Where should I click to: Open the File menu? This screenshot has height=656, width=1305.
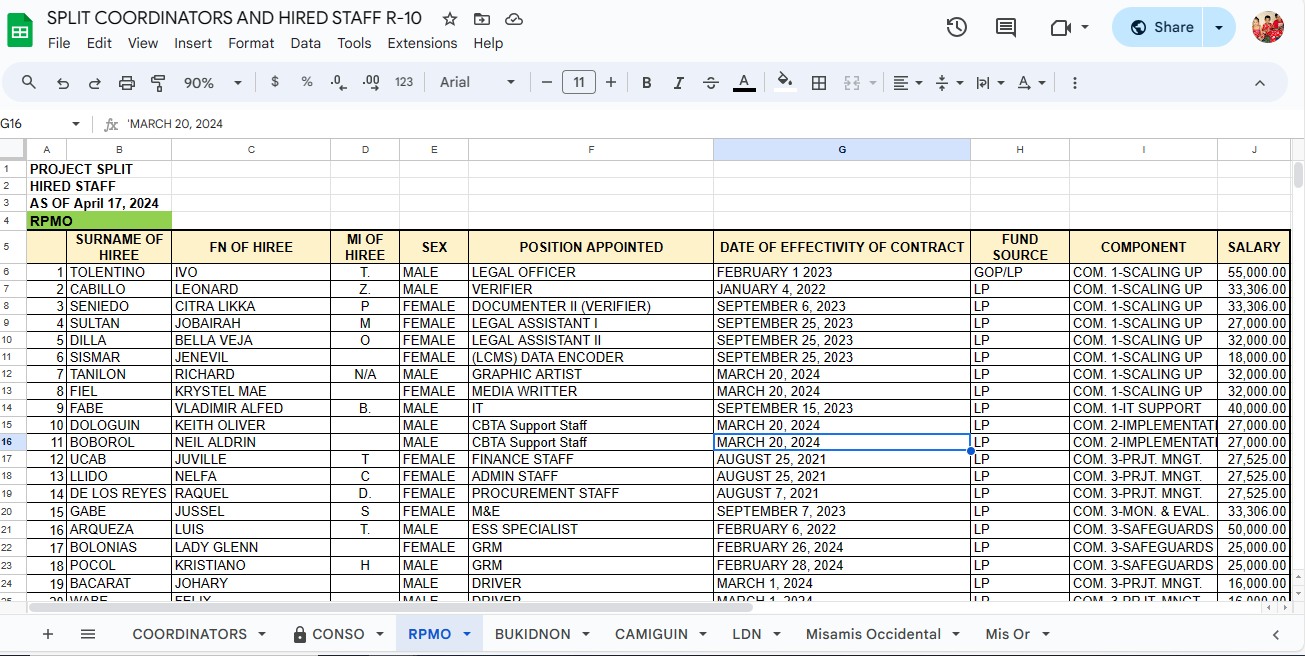coord(59,43)
